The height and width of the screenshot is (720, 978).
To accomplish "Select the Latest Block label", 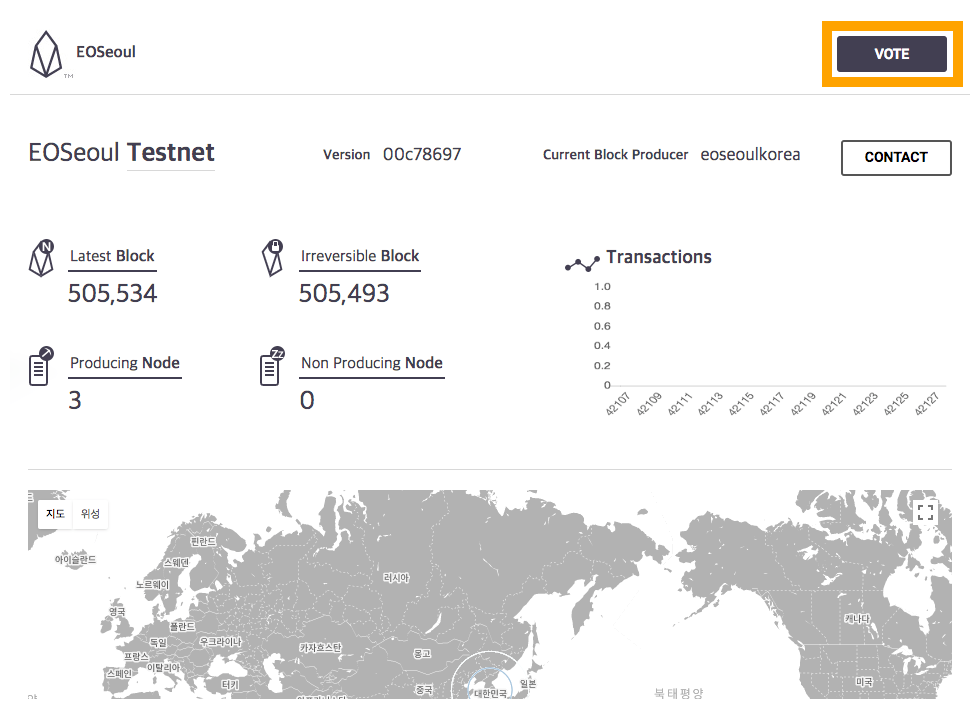I will pos(112,256).
